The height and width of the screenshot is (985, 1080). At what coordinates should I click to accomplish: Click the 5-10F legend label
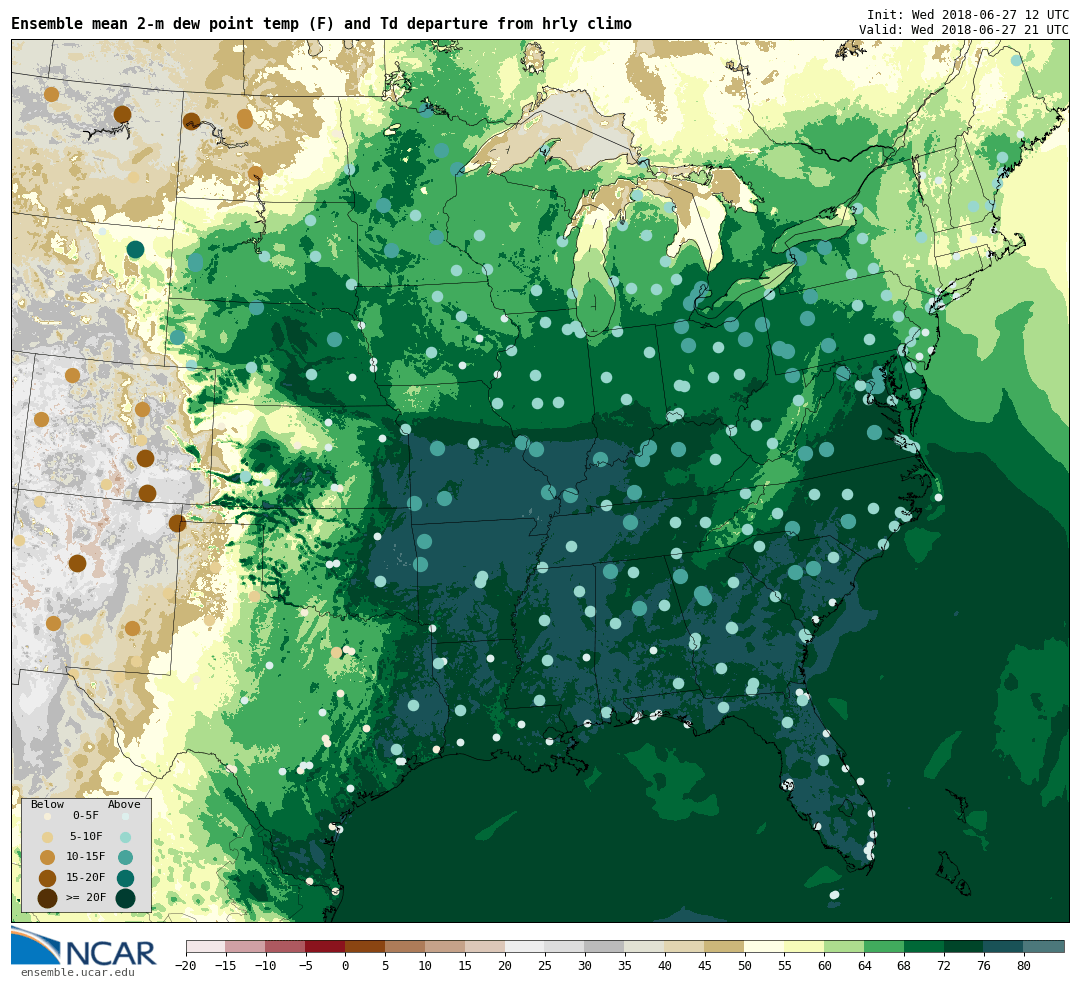86,836
